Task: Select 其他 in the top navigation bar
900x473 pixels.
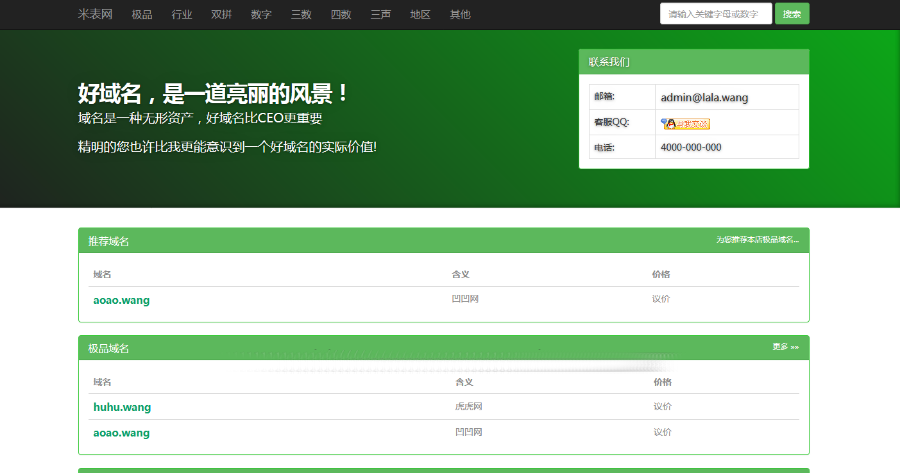Action: (x=460, y=14)
